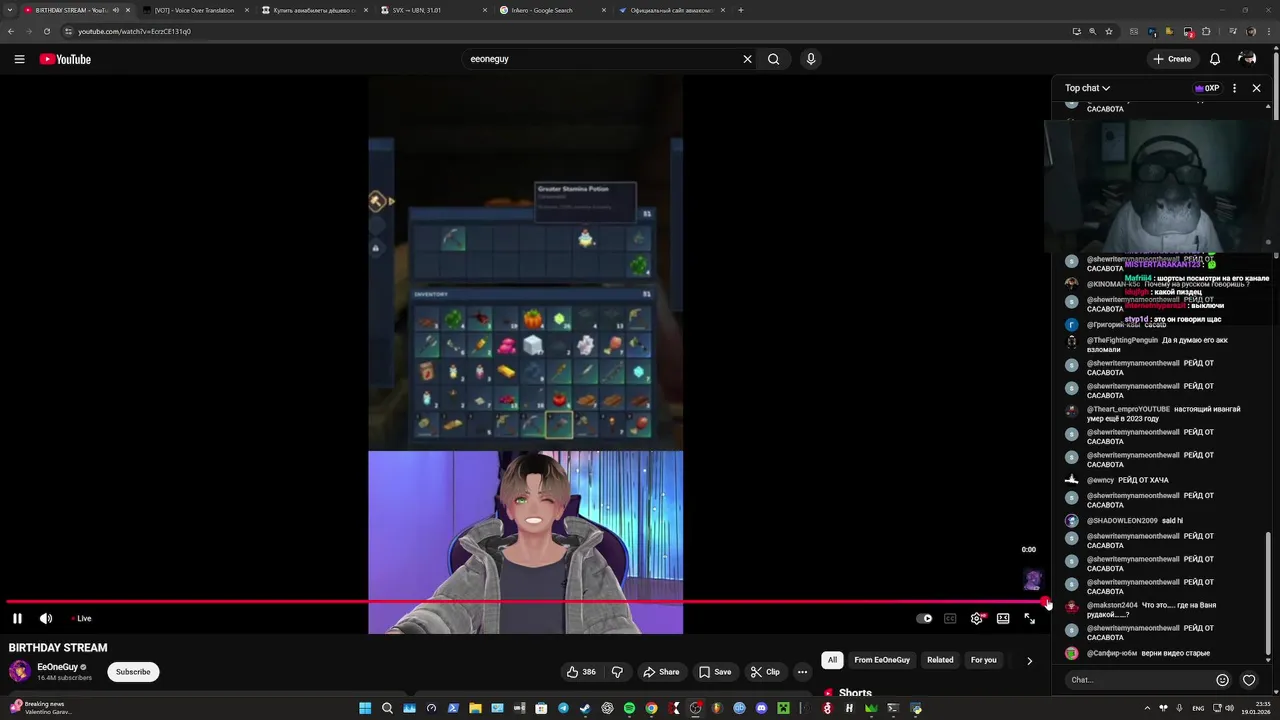Open the more actions three-dot menu

click(802, 672)
